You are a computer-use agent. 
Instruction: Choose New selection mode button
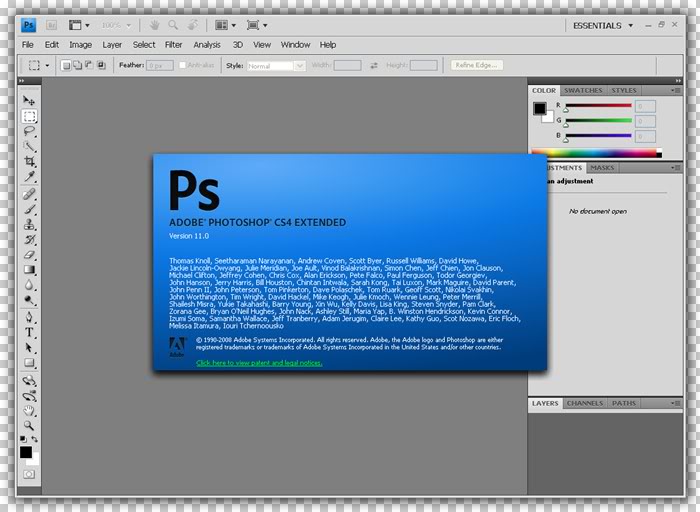coord(66,66)
